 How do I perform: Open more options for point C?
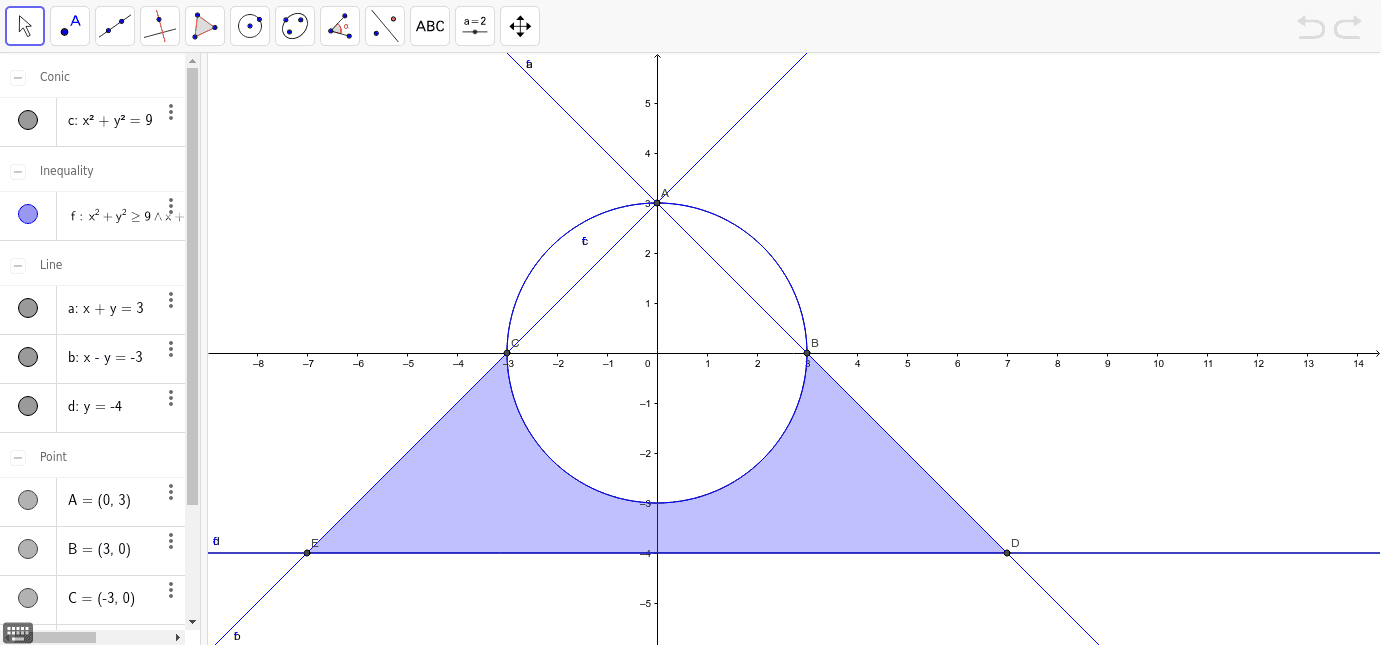point(171,590)
